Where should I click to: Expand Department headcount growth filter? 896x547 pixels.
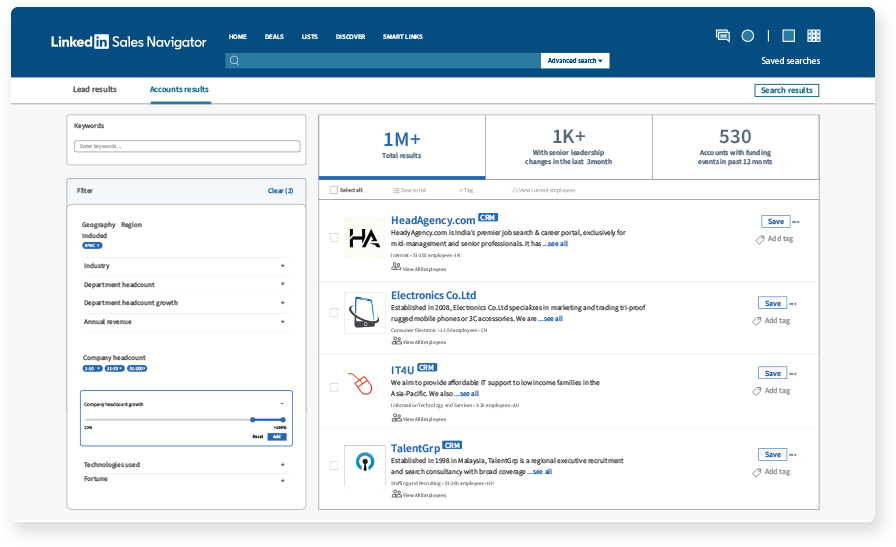point(282,302)
